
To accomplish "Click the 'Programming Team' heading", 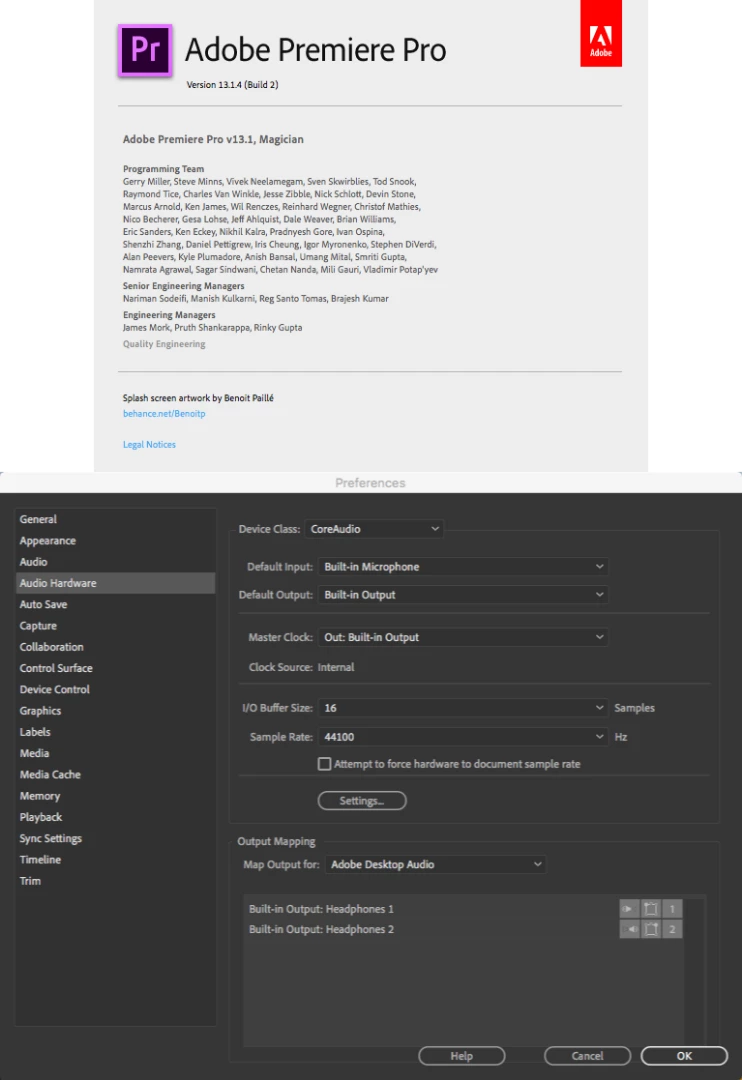I will 163,169.
